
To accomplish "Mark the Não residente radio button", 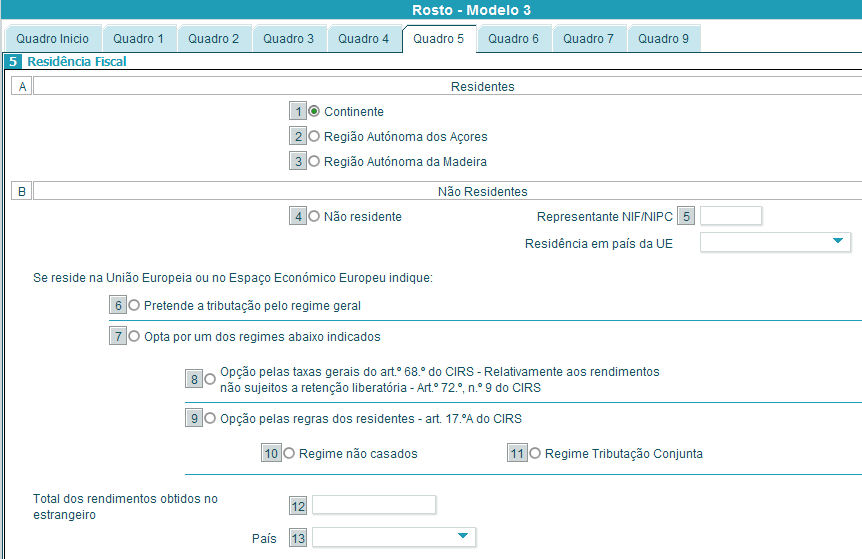I will pos(314,216).
